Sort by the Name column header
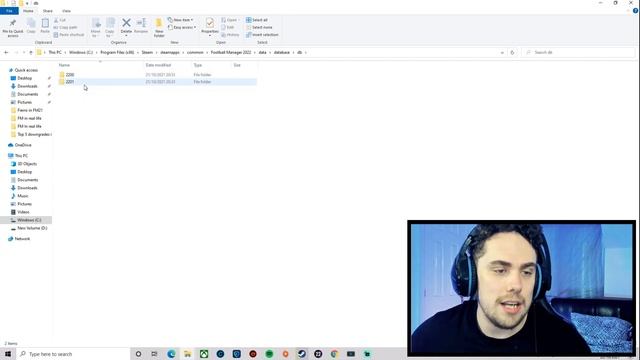 64,65
